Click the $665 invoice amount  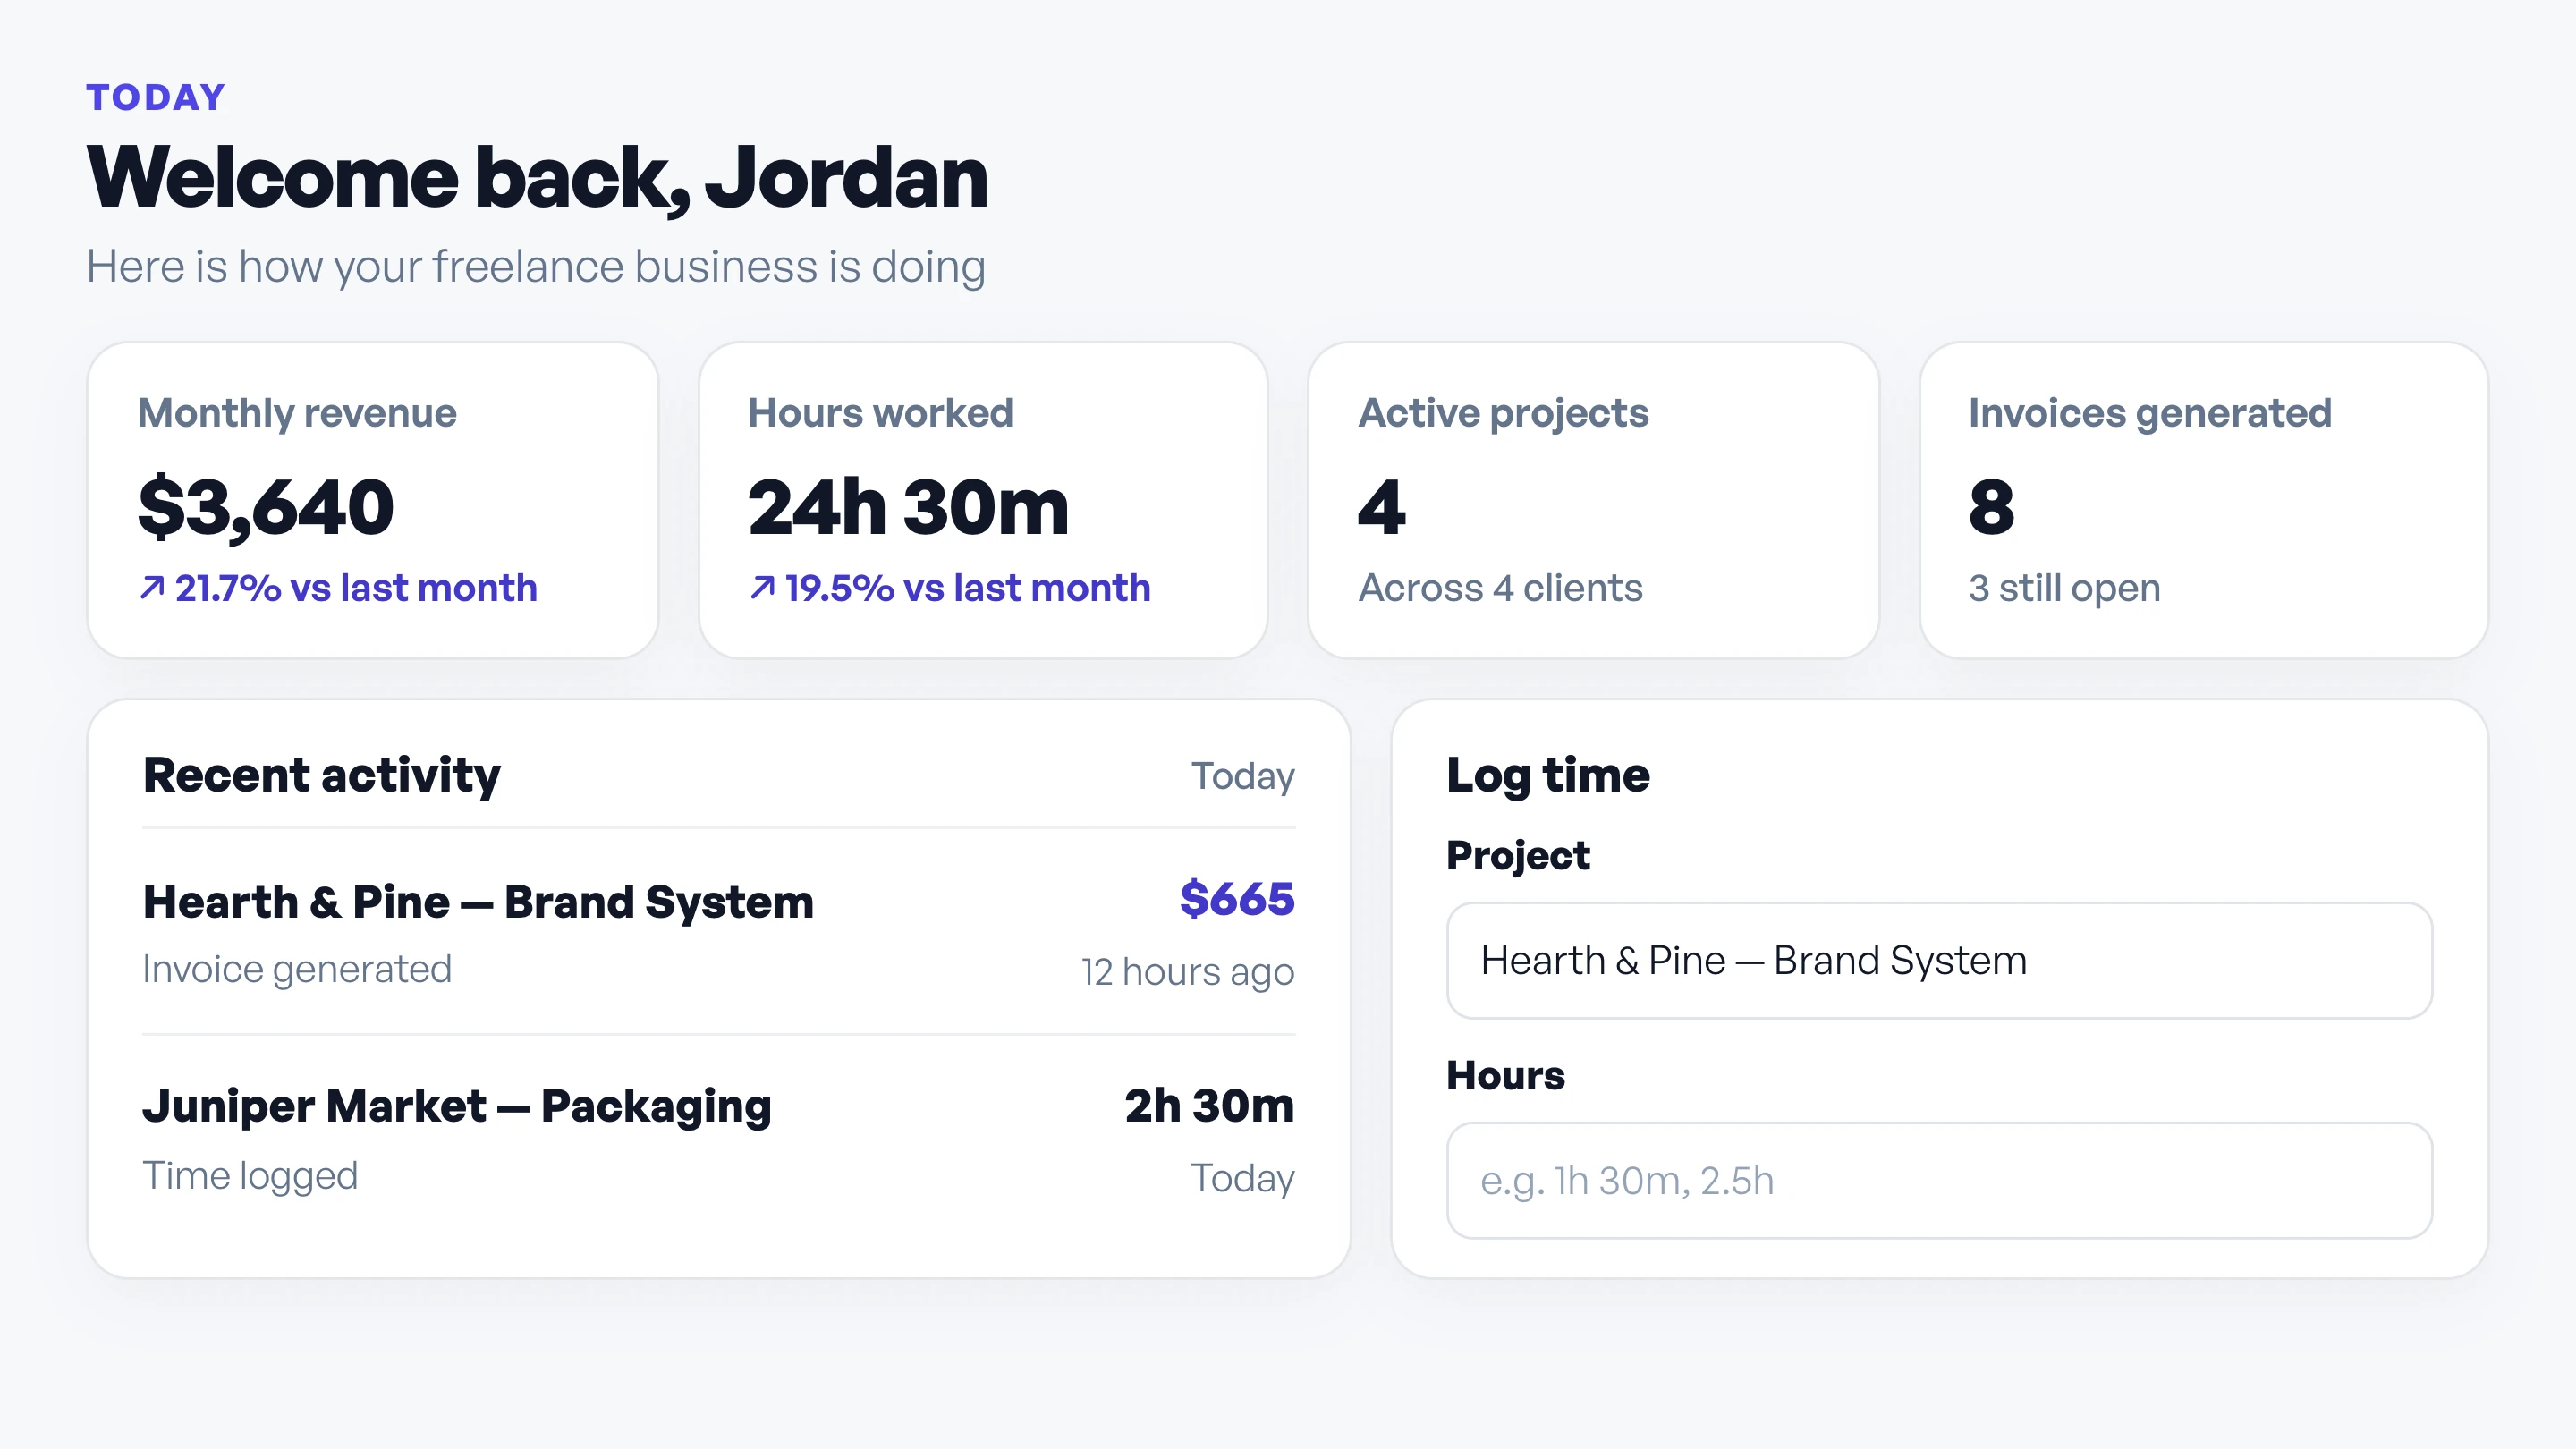[x=1237, y=899]
